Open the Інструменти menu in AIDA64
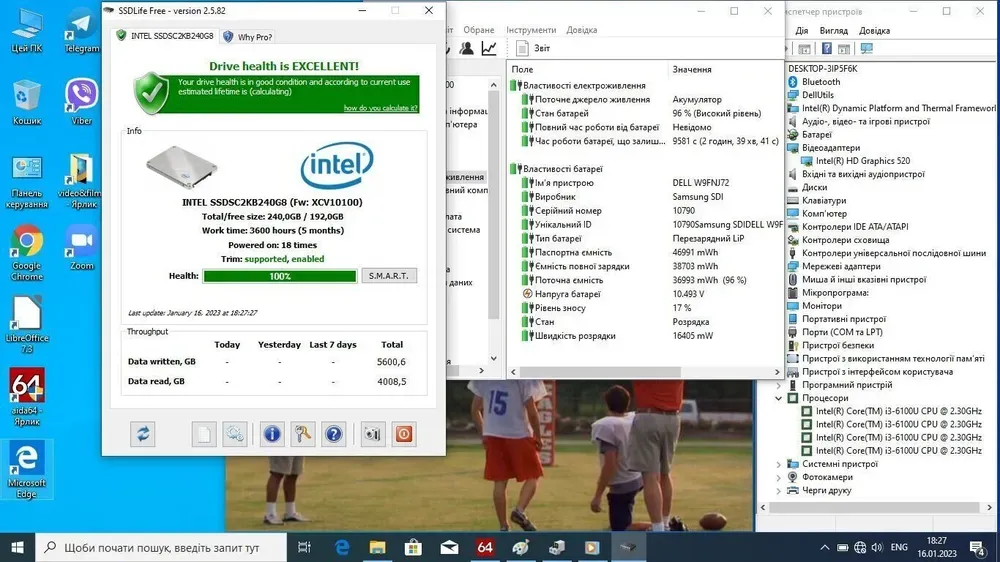 531,30
